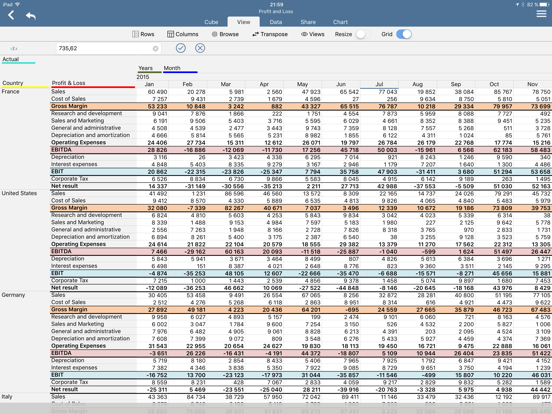Select United States Operating Expenses label
Viewport: 552px width, 414px height.
(x=79, y=244)
